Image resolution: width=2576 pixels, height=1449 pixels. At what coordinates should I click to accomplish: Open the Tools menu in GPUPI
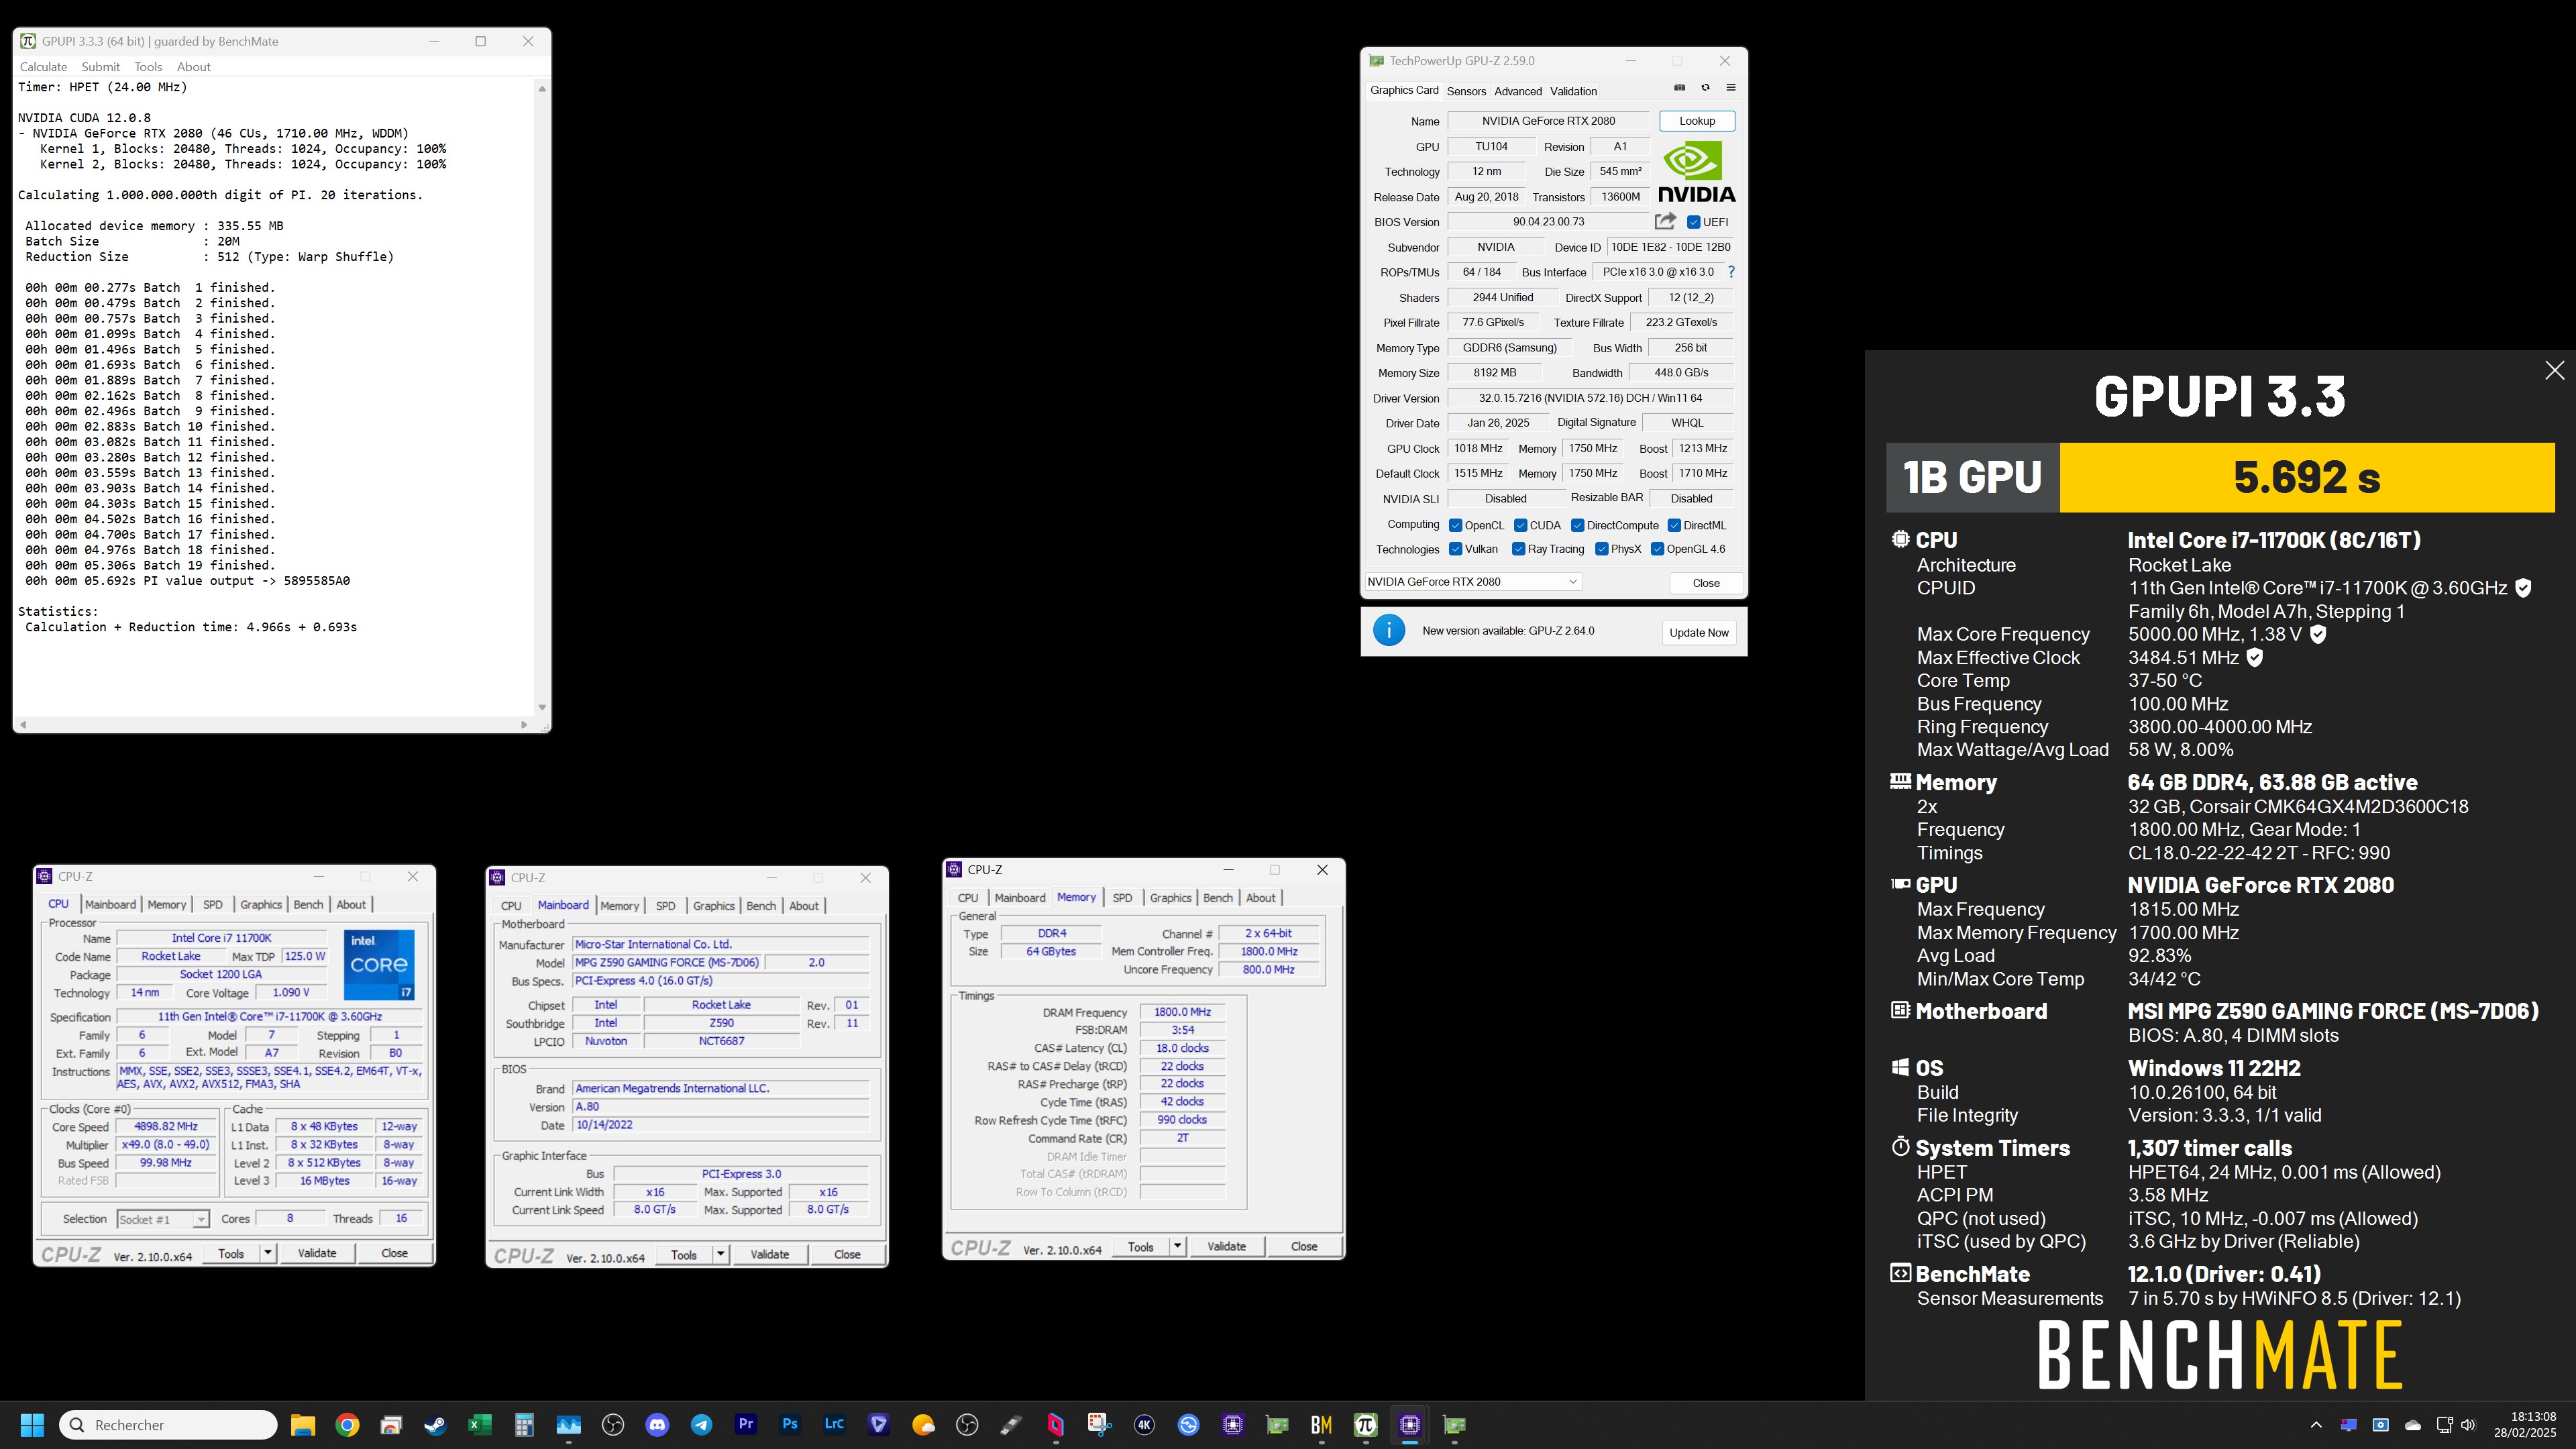tap(148, 67)
